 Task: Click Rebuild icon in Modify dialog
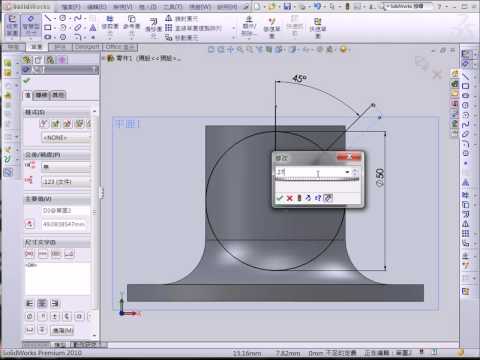tap(299, 198)
